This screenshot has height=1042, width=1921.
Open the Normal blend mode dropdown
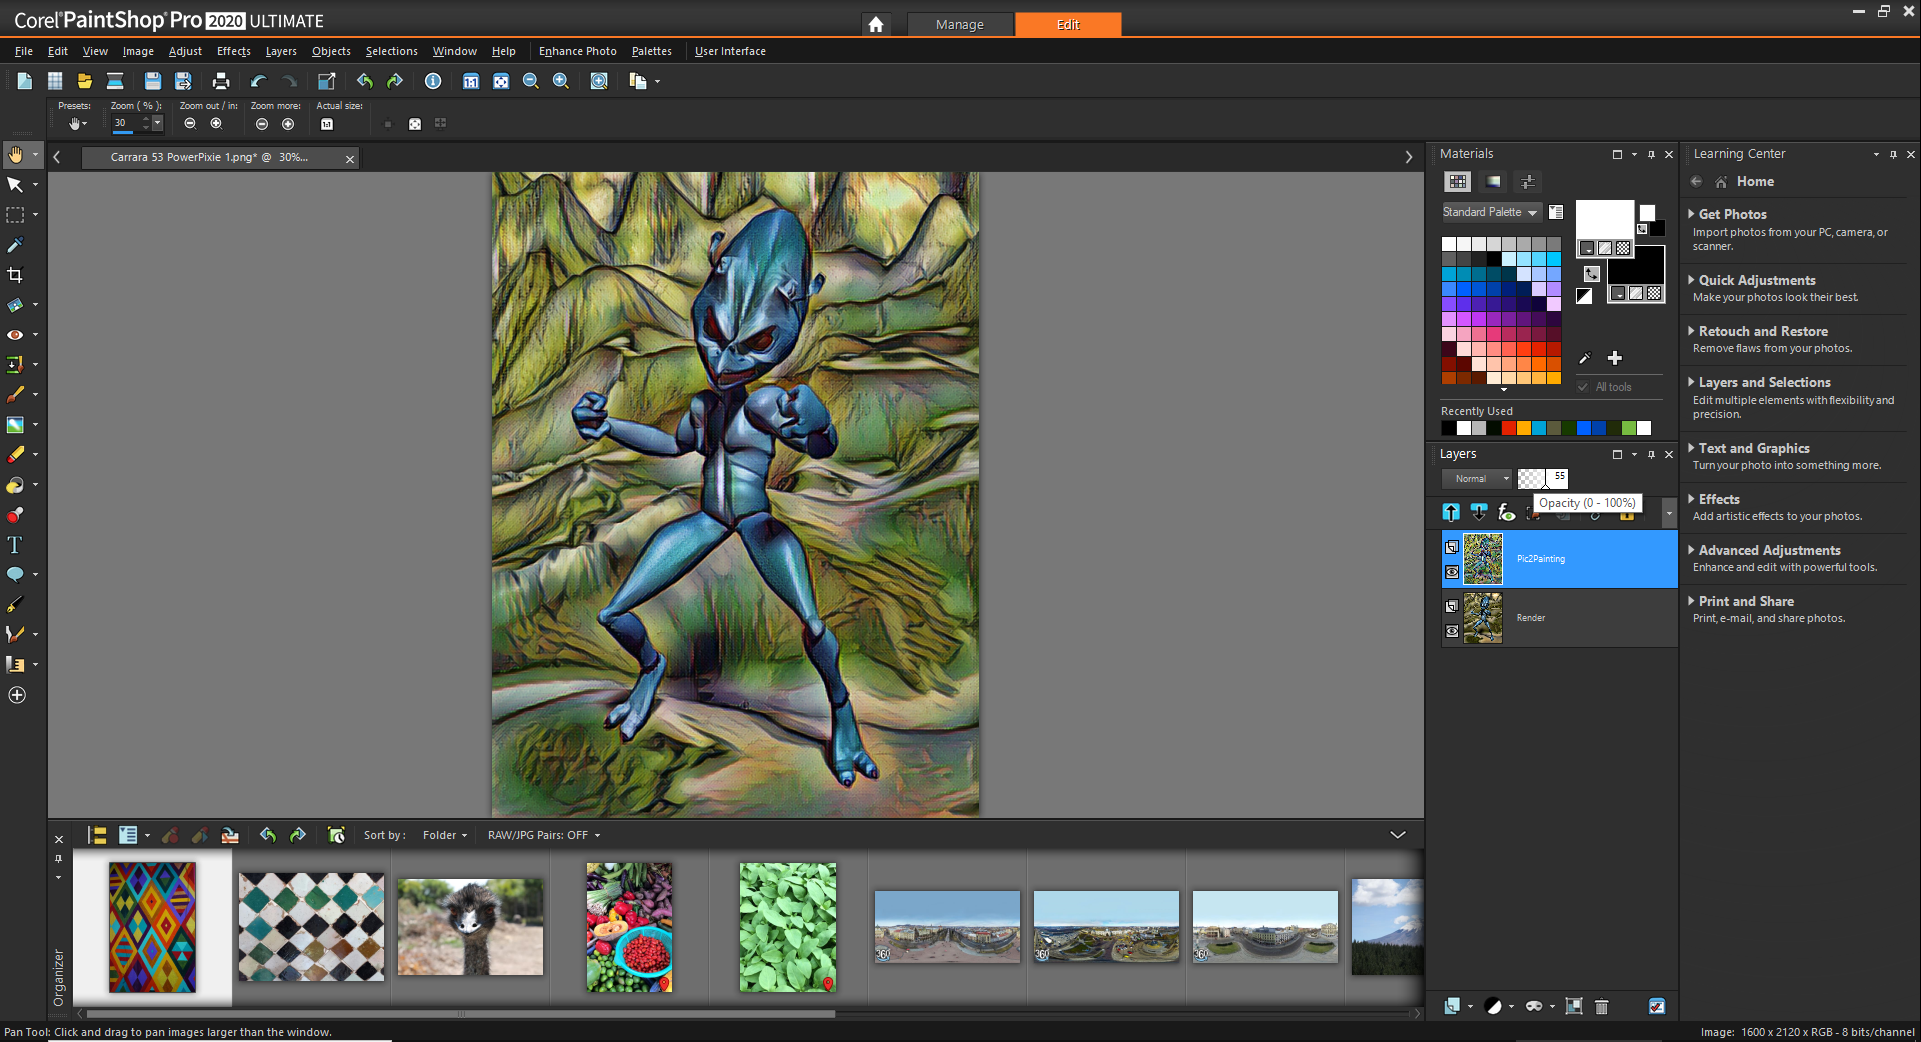pyautogui.click(x=1477, y=479)
